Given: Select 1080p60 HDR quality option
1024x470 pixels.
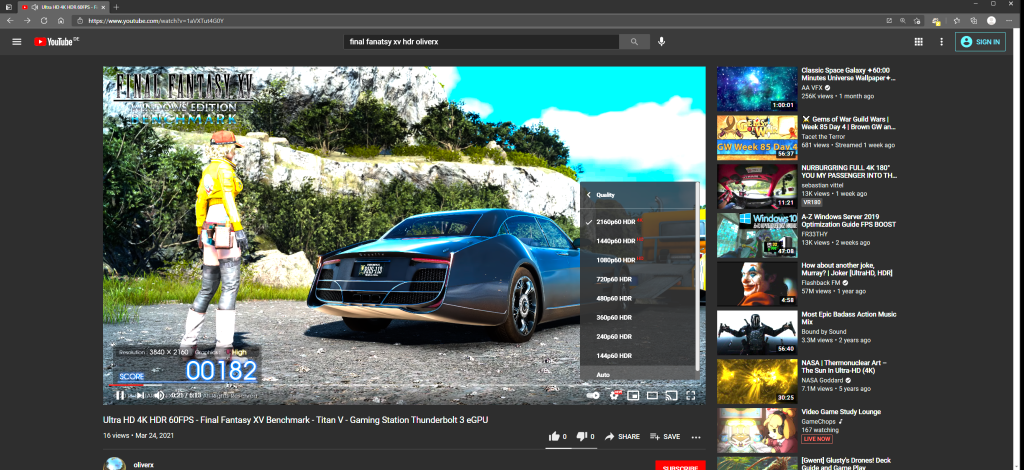Looking at the screenshot, I should click(x=615, y=260).
